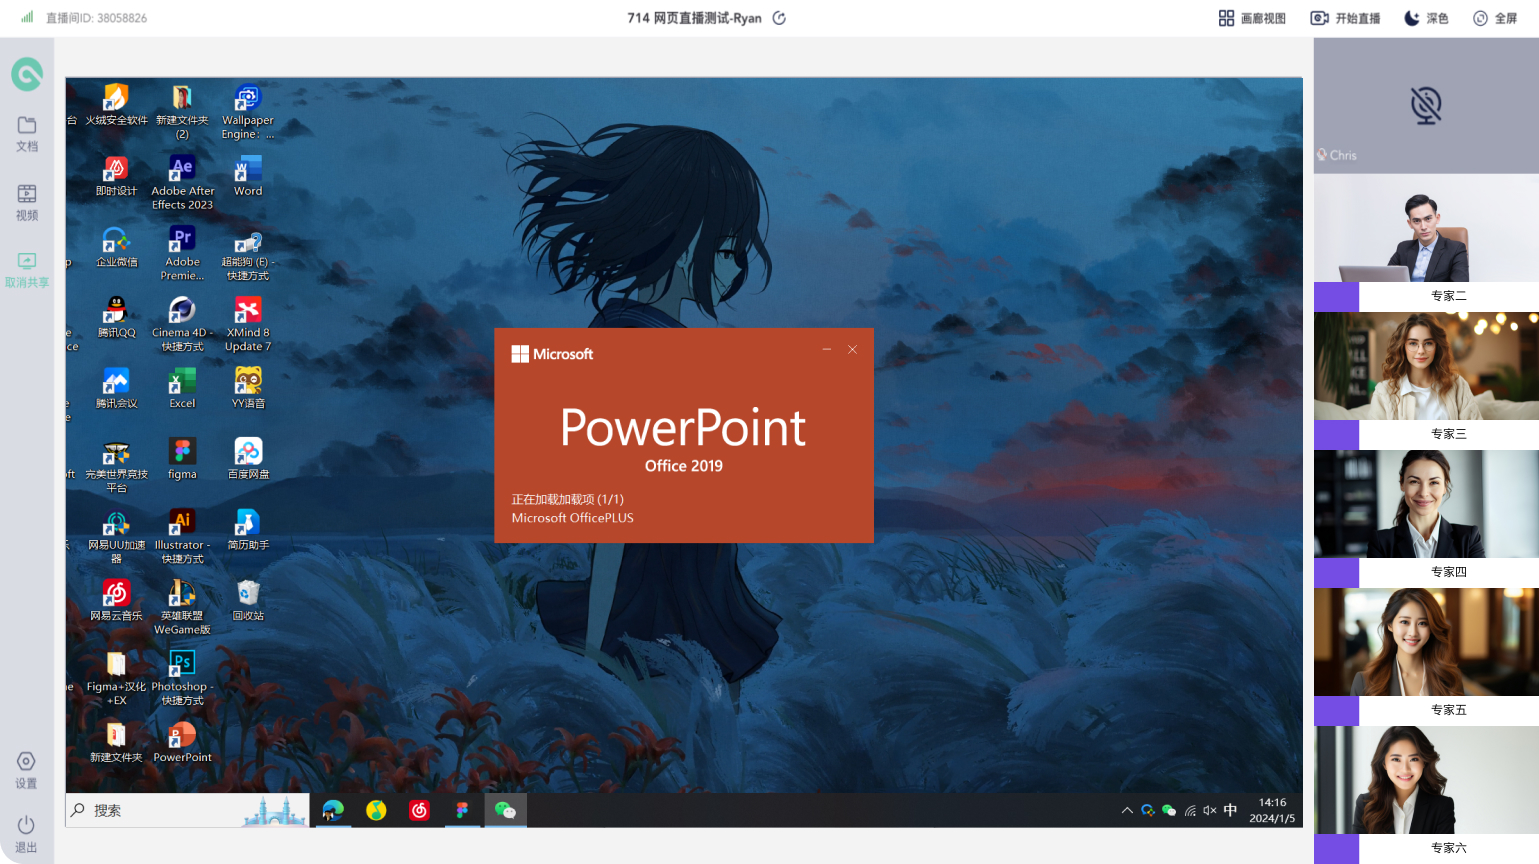
Task: Click the 英雄联盟 WeGame版 desktop icon
Action: 182,608
